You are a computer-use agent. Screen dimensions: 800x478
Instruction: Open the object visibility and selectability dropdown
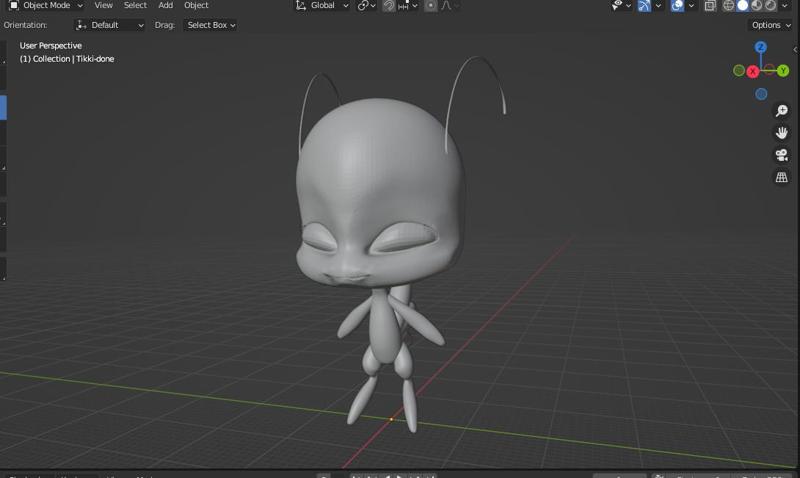click(x=621, y=5)
